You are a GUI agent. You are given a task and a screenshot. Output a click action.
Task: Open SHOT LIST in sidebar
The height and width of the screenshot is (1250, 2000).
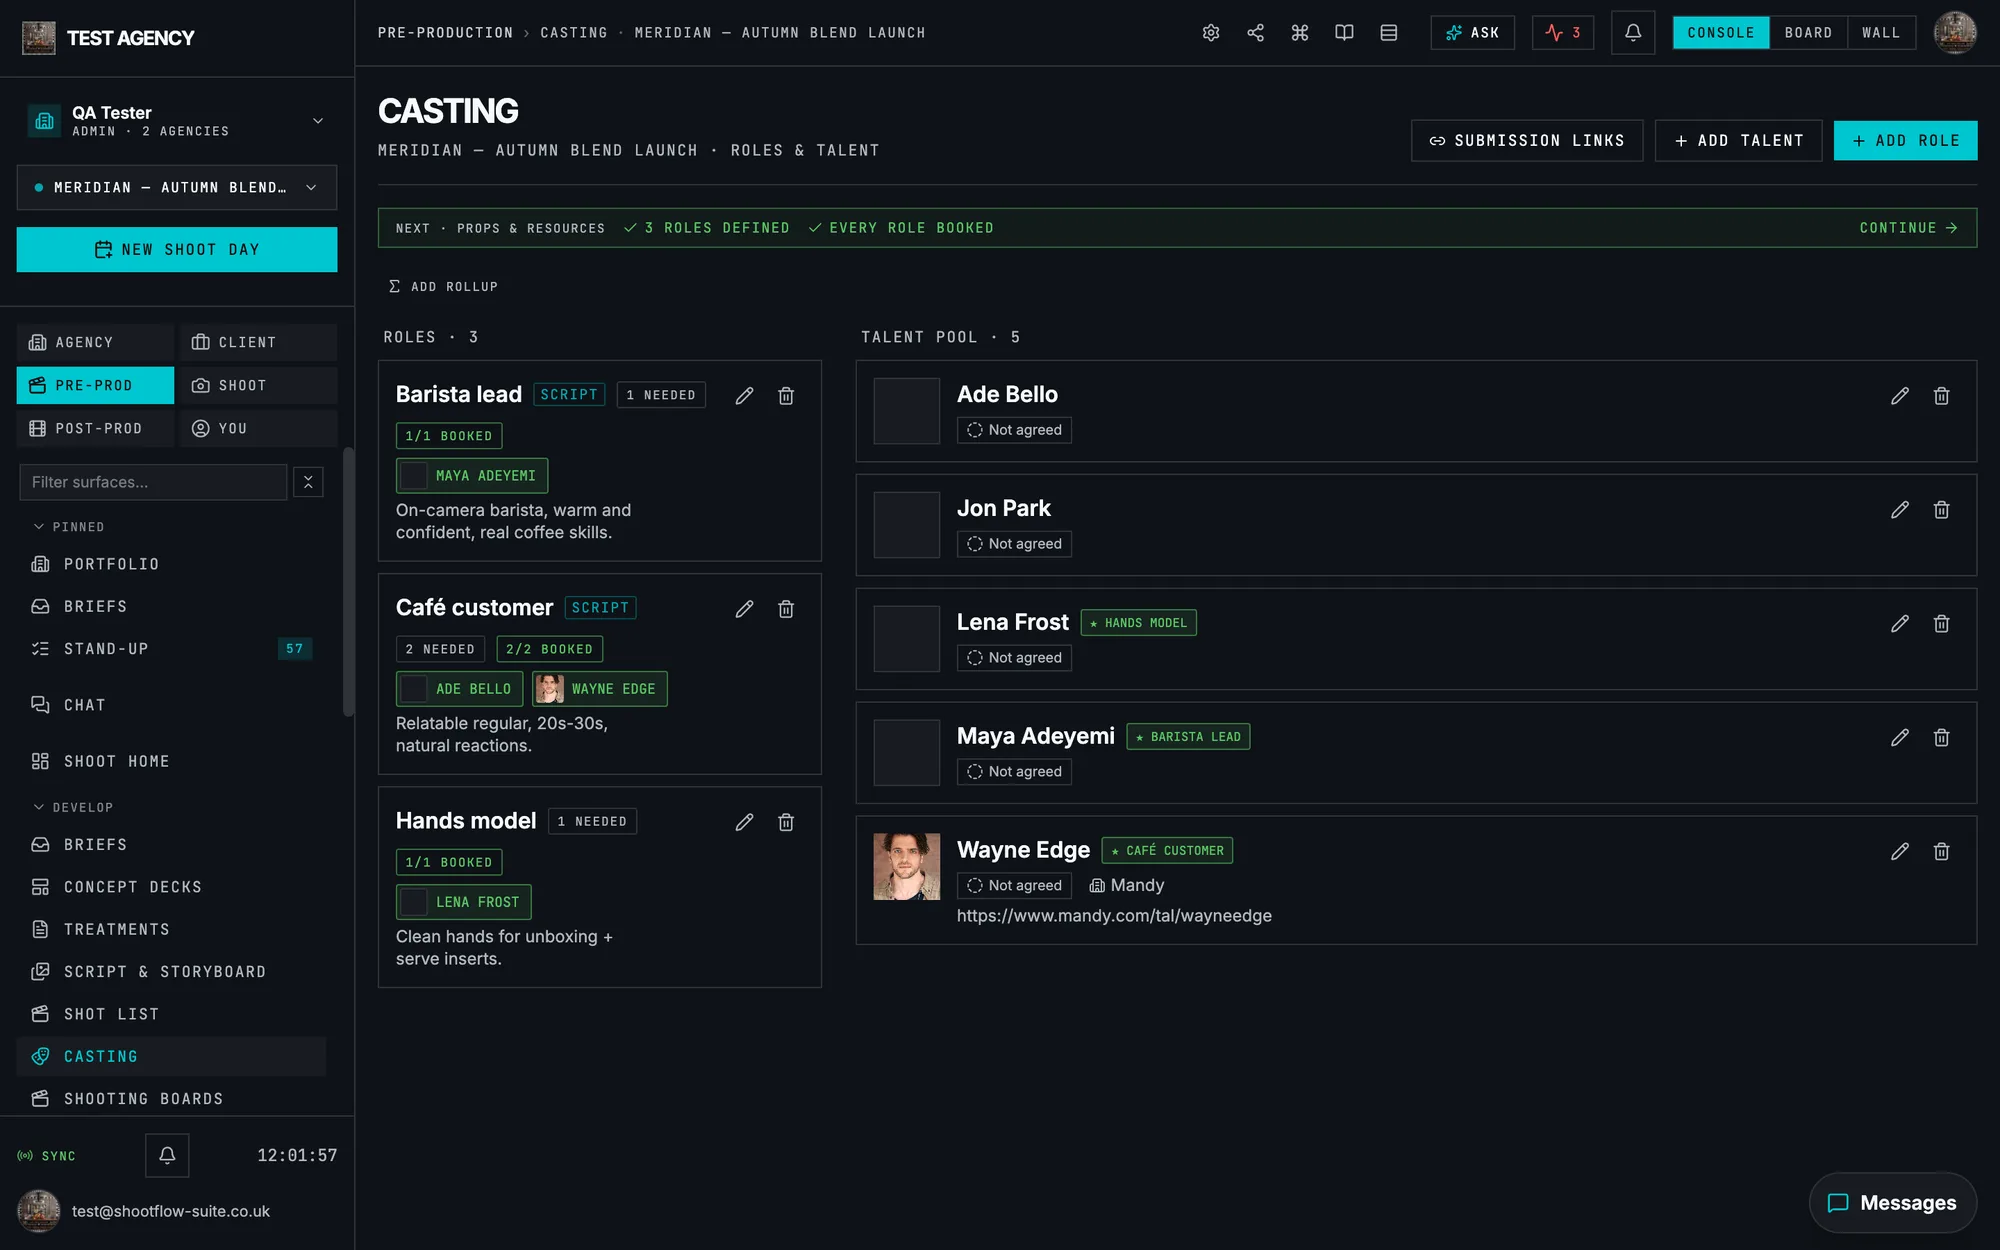[x=171, y=1014]
